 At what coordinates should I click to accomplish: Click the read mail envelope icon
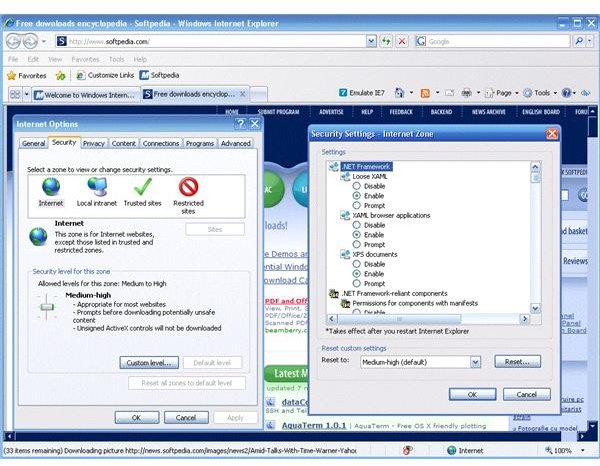click(x=450, y=93)
